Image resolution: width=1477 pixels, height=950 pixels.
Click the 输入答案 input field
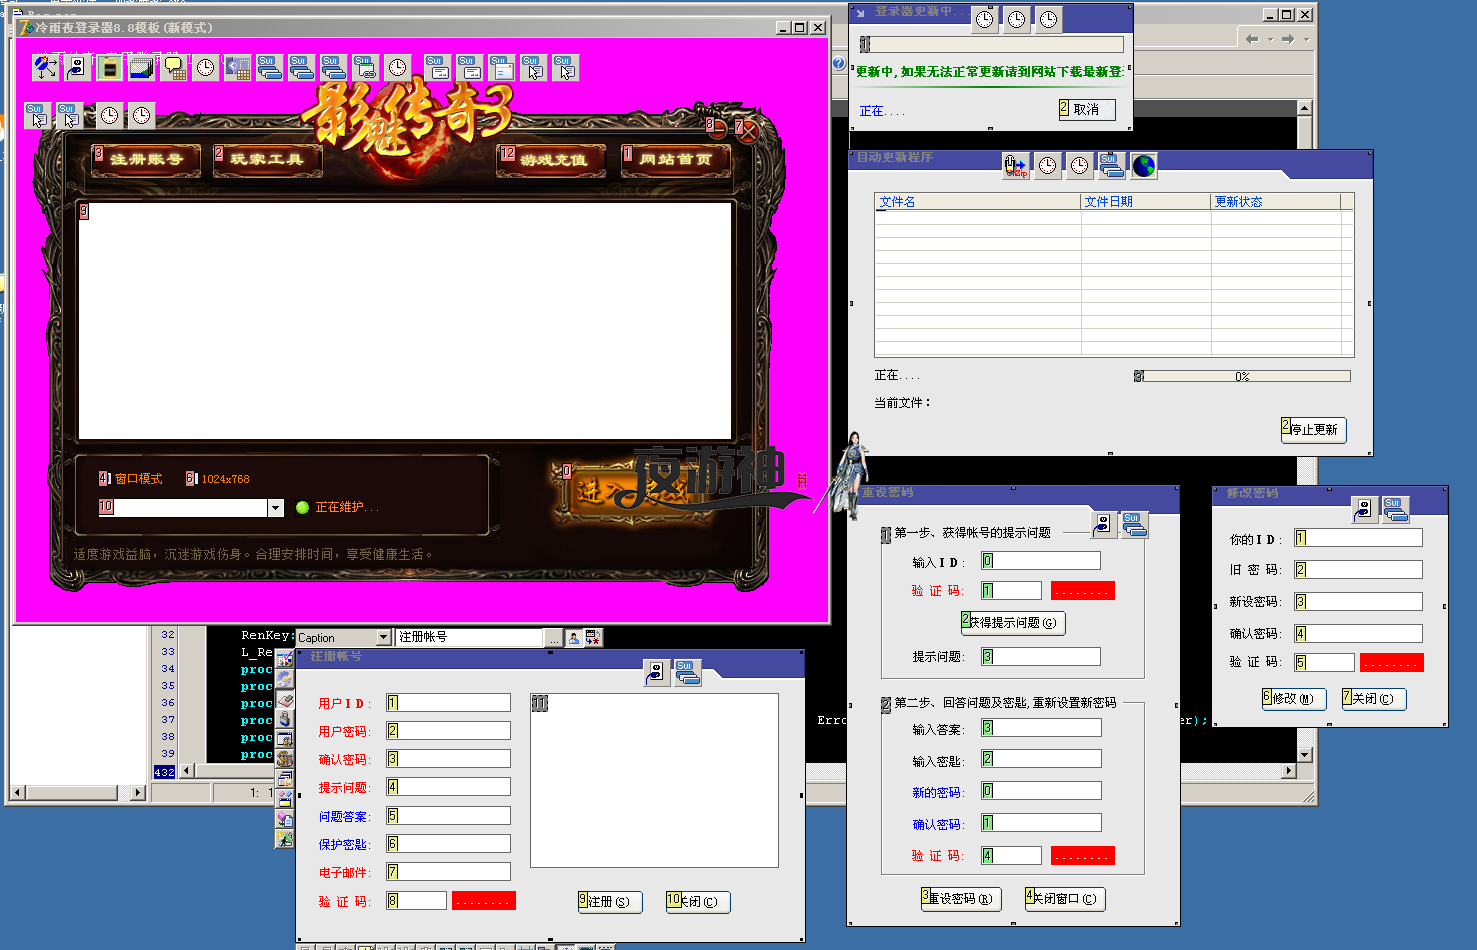tap(1041, 728)
